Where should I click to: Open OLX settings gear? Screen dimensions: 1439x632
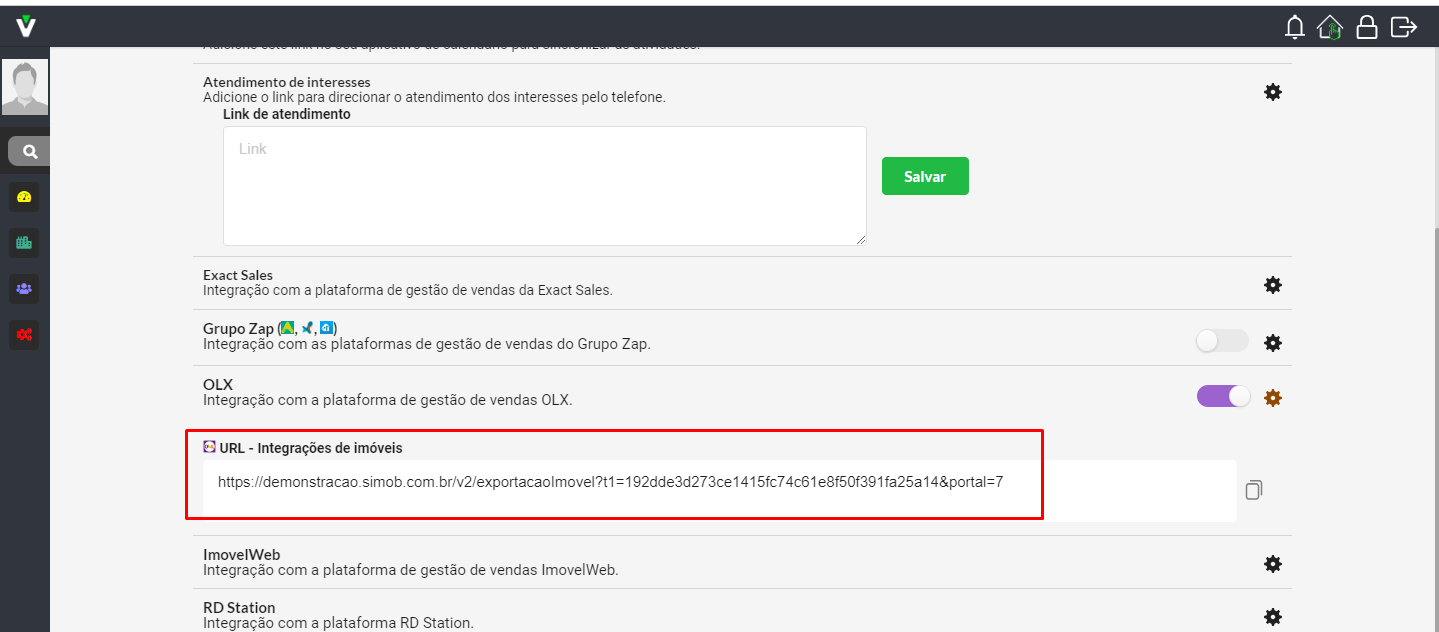click(1273, 398)
